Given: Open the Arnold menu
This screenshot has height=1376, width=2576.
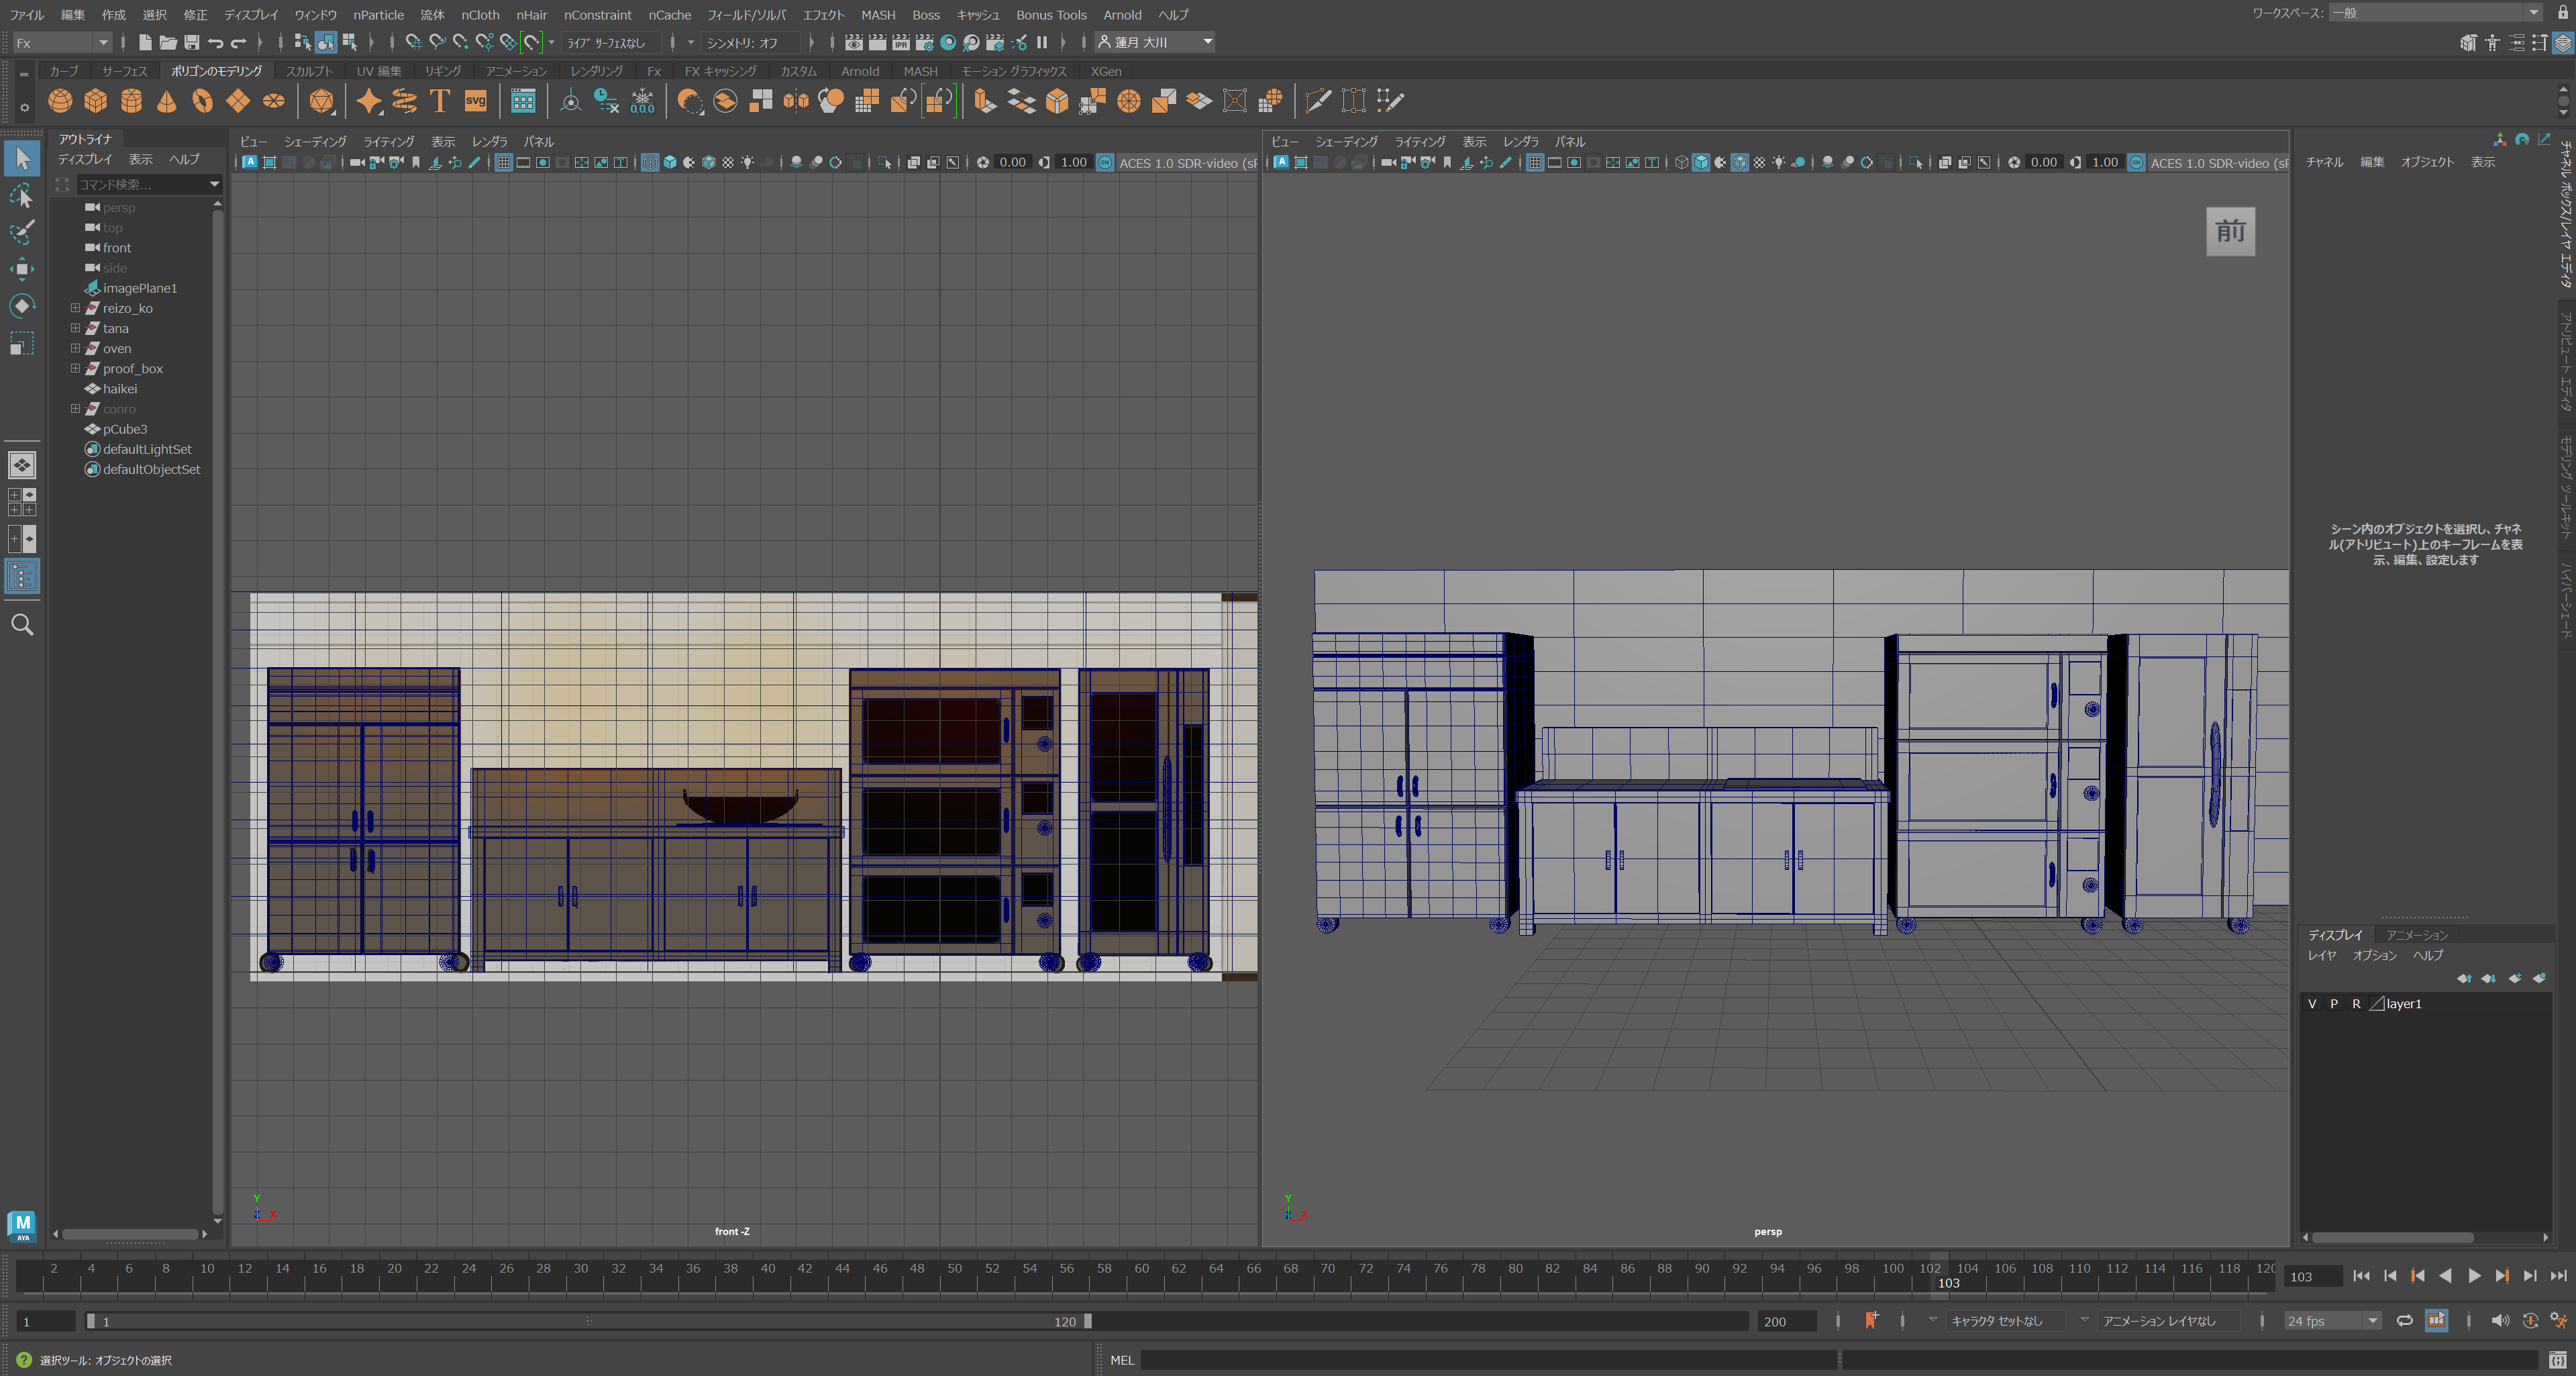Looking at the screenshot, I should pyautogui.click(x=1122, y=15).
